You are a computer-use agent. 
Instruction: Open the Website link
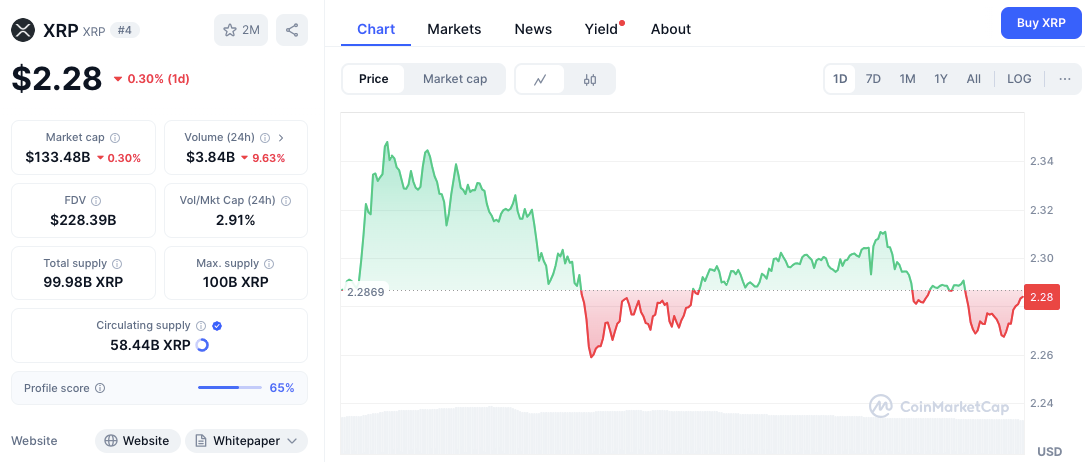click(x=138, y=441)
